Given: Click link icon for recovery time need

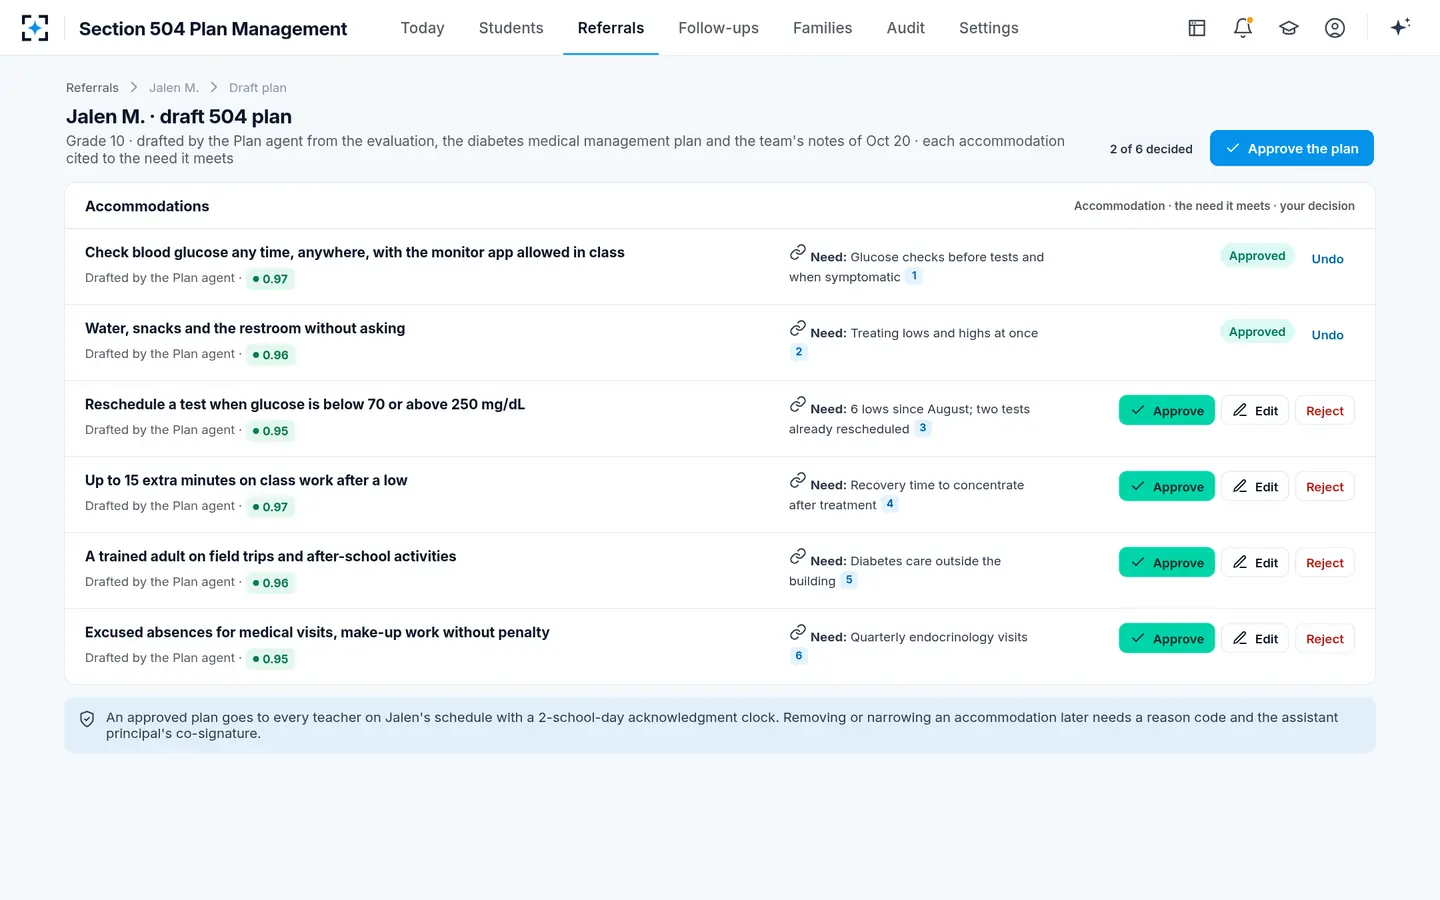Looking at the screenshot, I should [797, 480].
